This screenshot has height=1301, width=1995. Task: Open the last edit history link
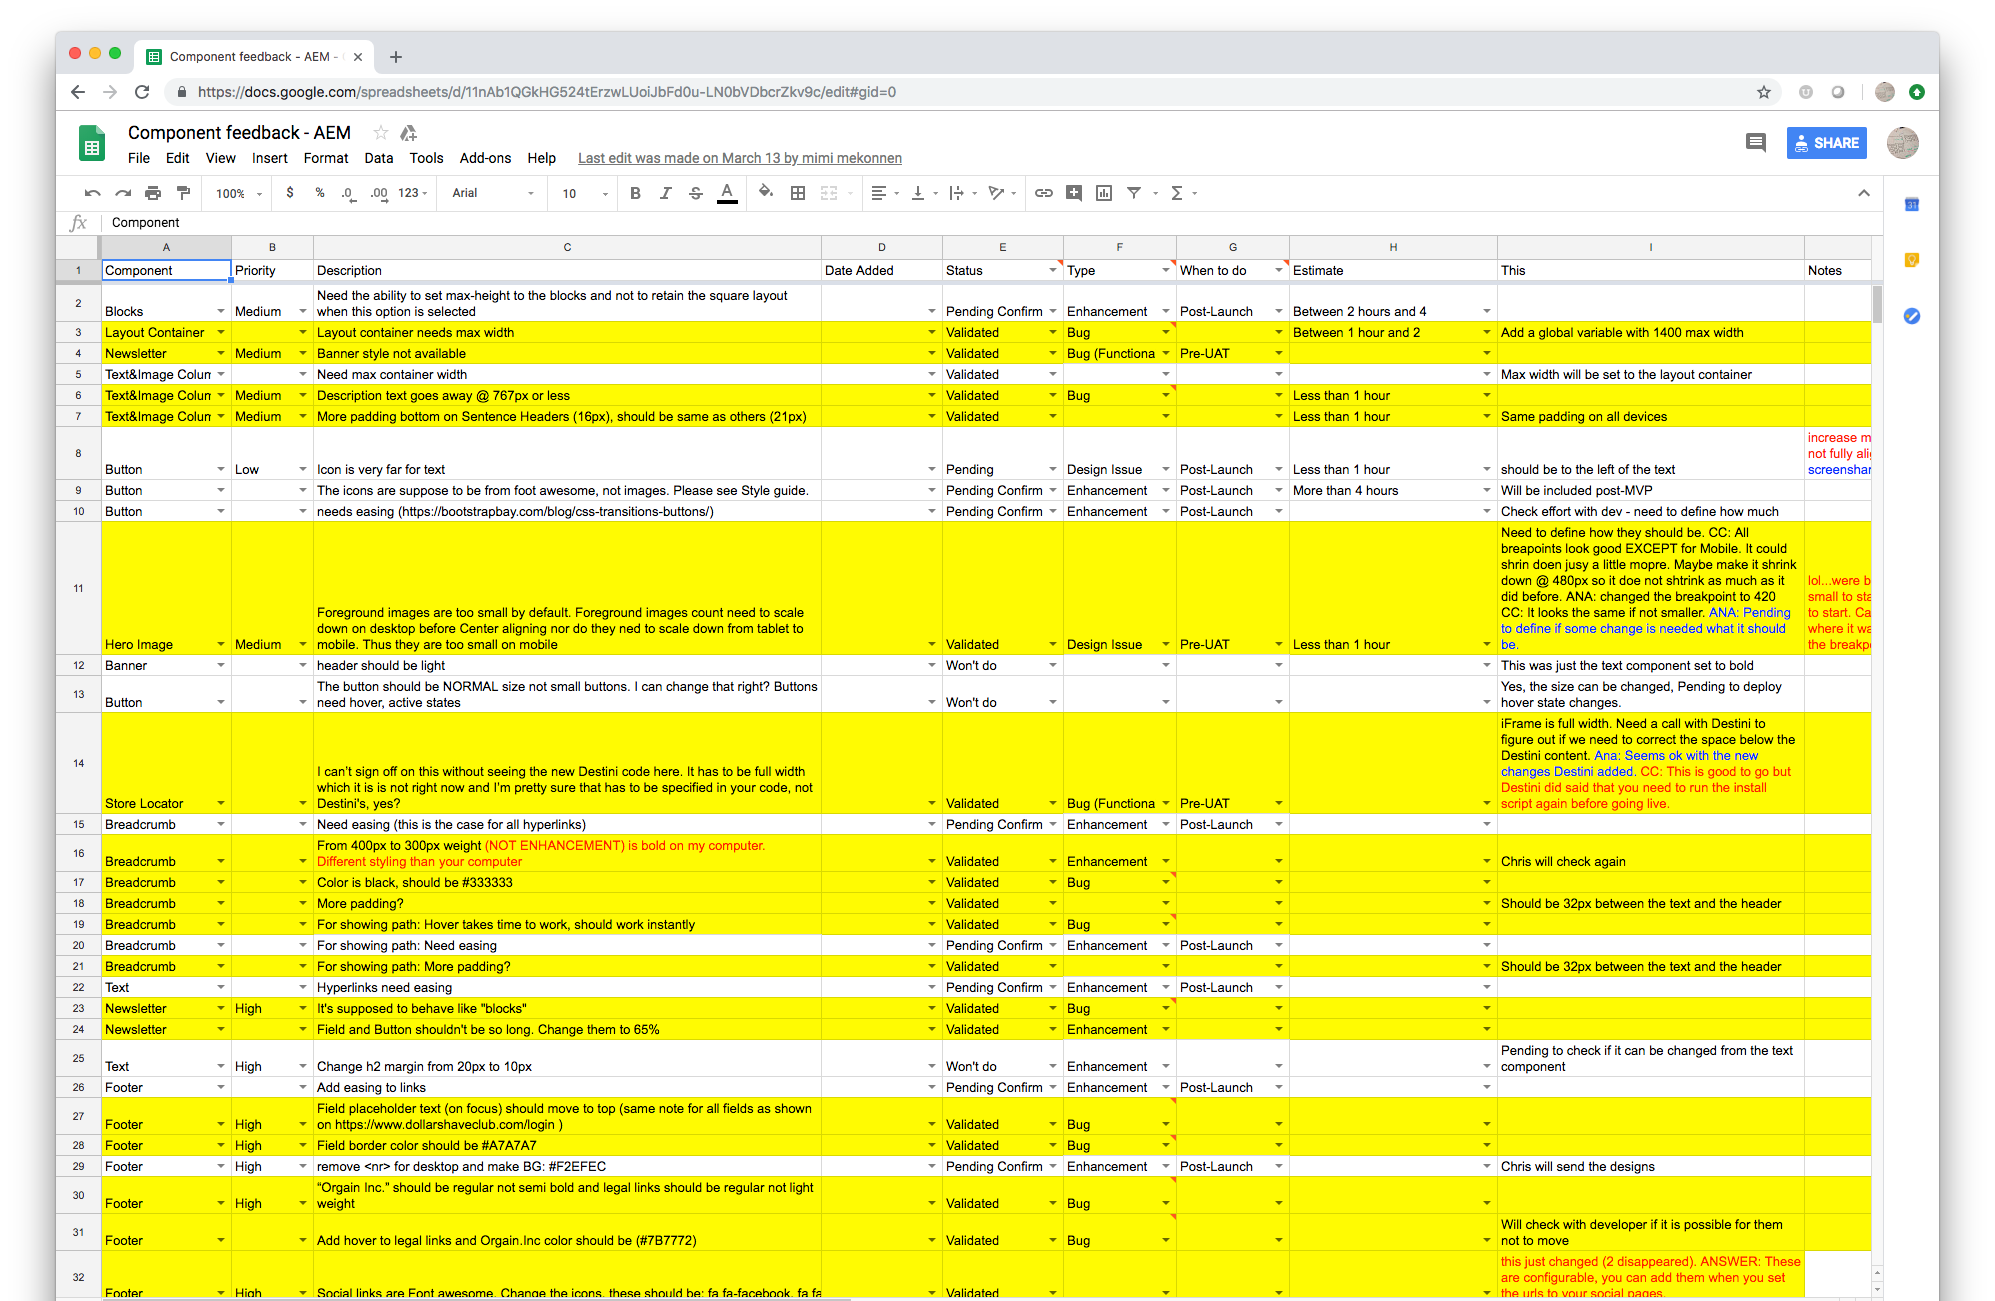[x=740, y=158]
